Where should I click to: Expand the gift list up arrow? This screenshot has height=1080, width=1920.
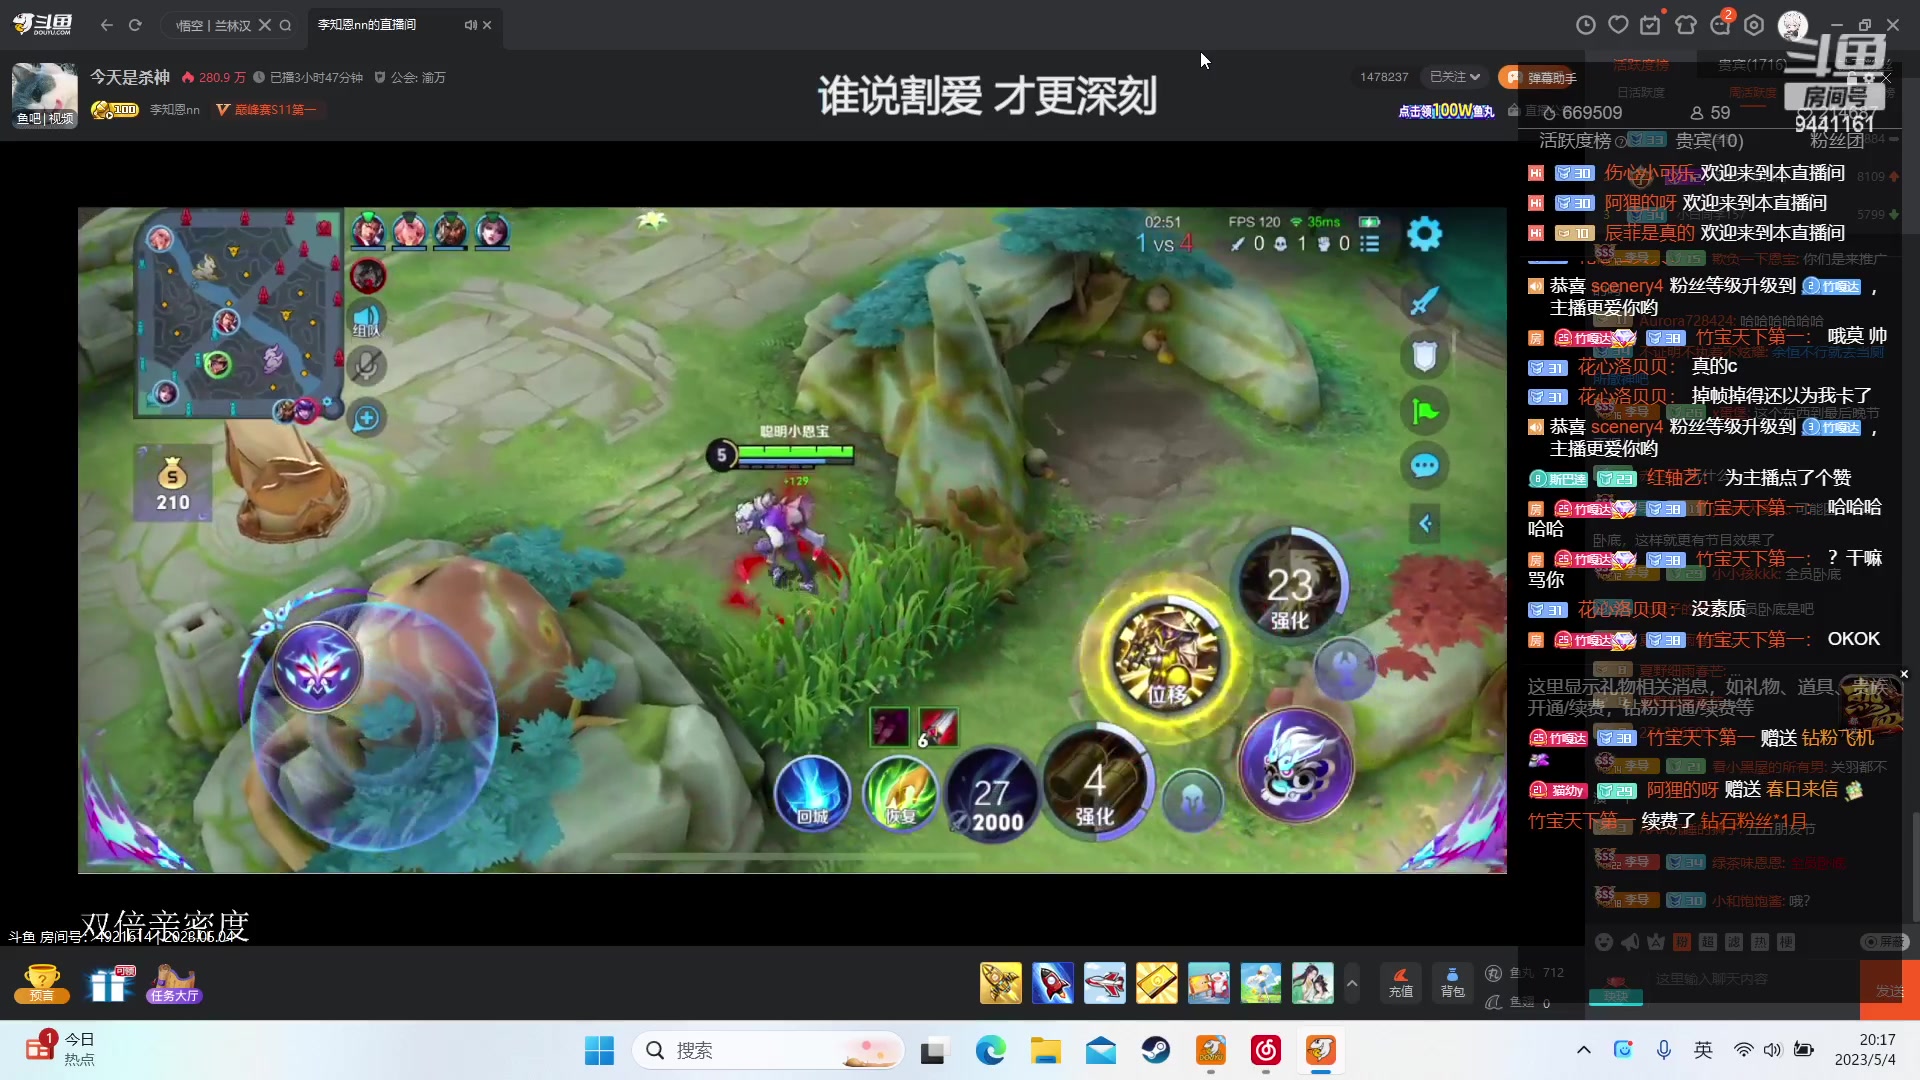[x=1352, y=983]
